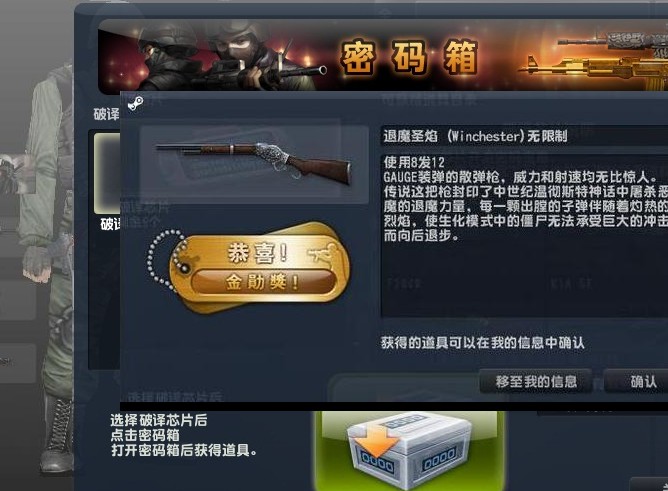
Task: Click the orange arrow above the lockbox
Action: pos(376,439)
